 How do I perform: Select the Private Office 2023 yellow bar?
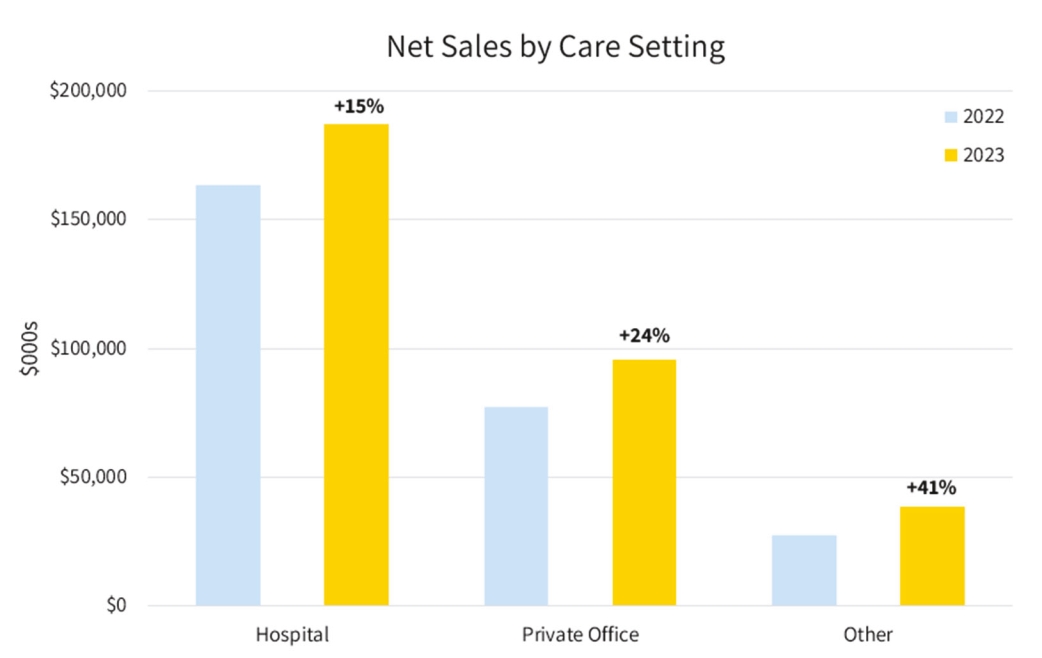coord(644,482)
